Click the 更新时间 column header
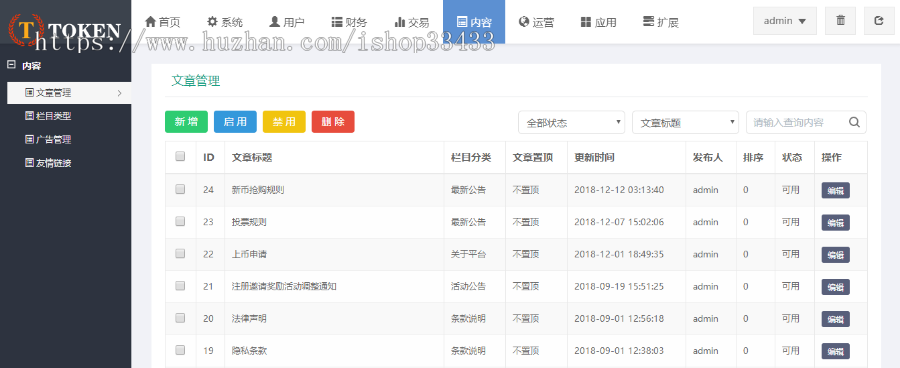The height and width of the screenshot is (368, 900). (x=594, y=157)
